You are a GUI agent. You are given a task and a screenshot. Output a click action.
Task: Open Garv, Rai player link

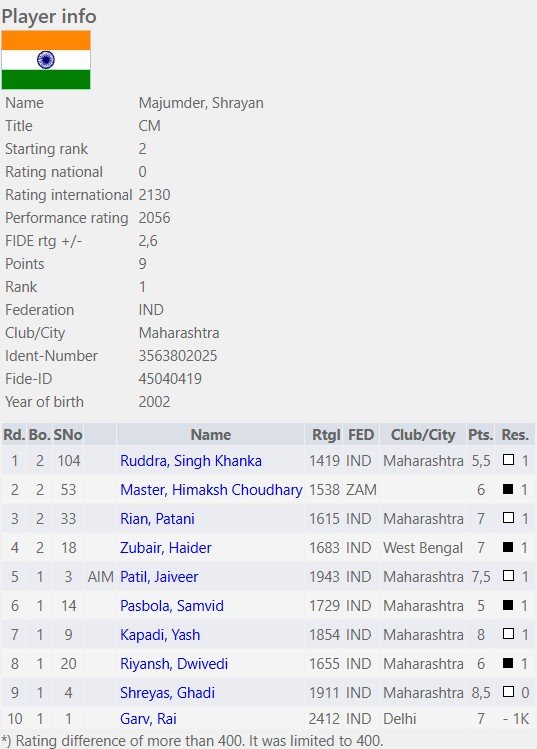(148, 719)
